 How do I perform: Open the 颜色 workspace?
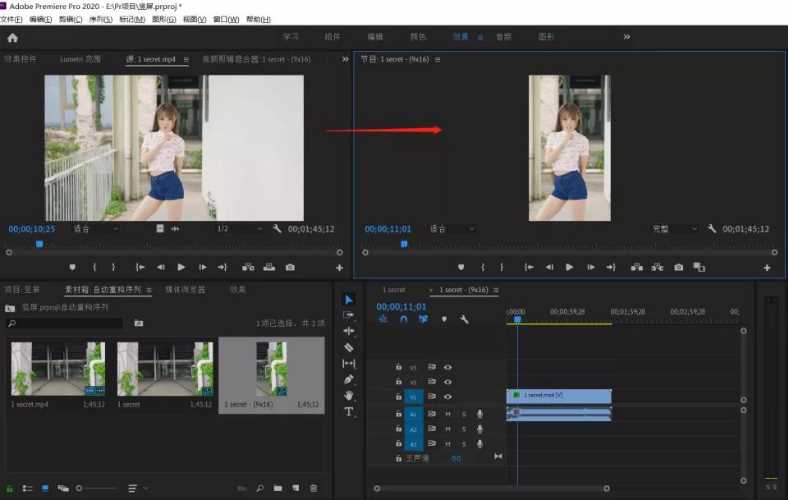point(418,37)
